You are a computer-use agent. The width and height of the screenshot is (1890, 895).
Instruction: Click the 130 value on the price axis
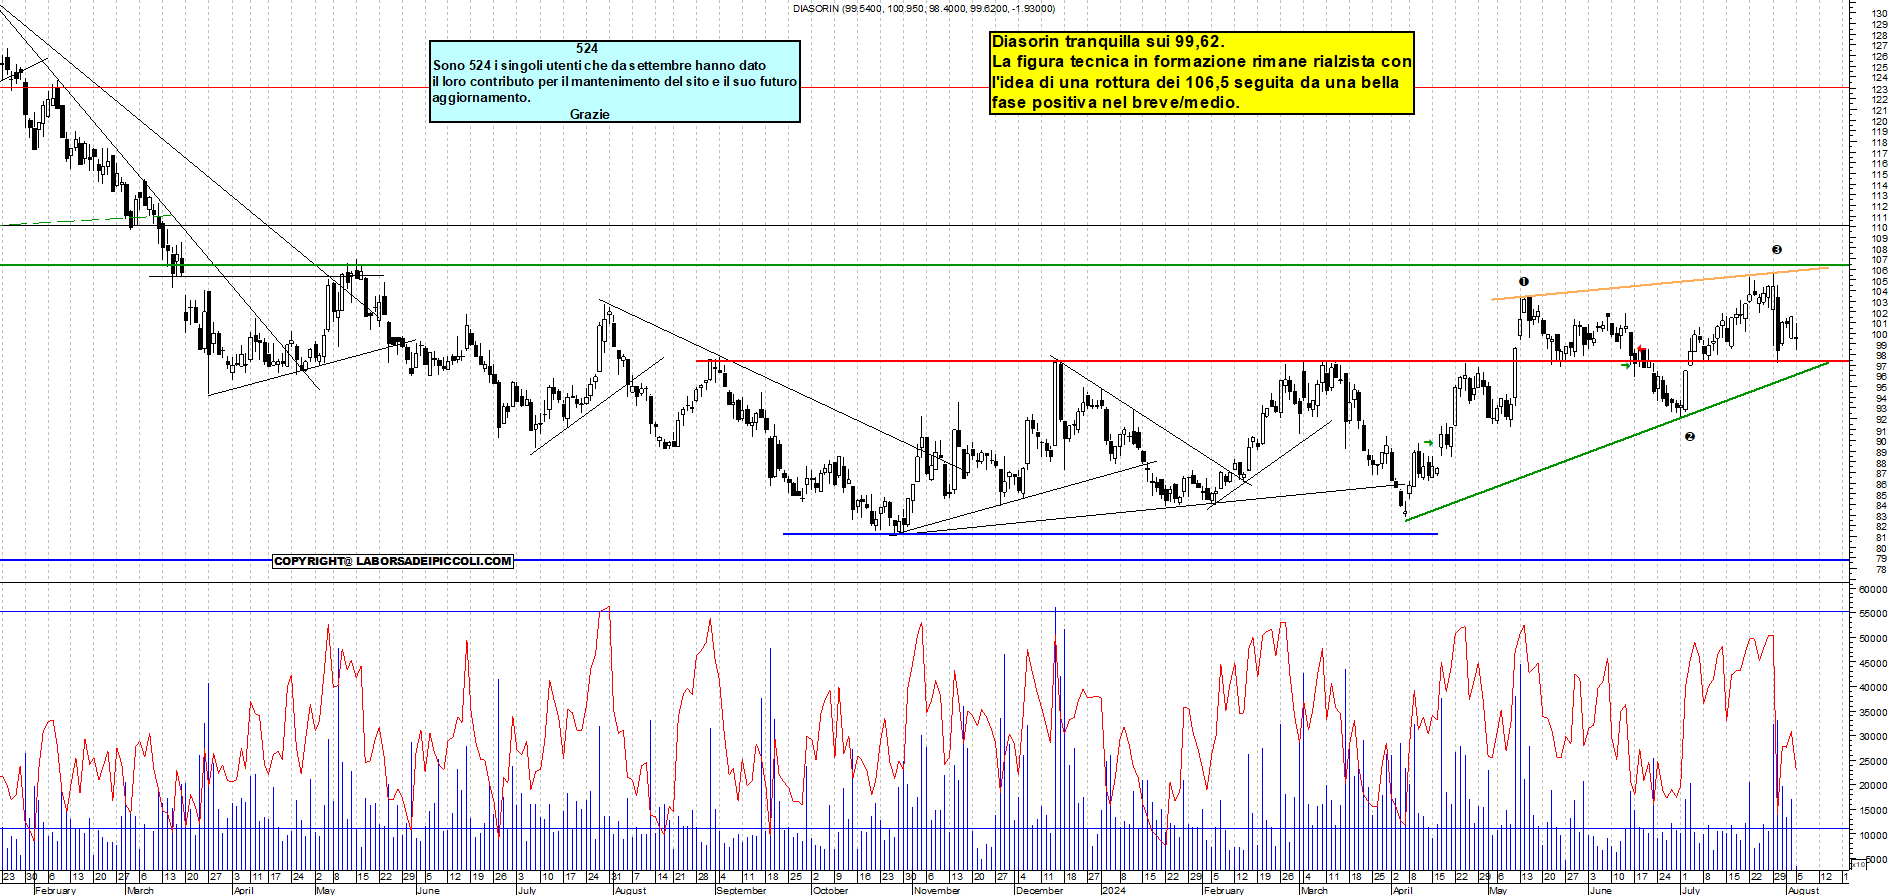pos(1879,14)
